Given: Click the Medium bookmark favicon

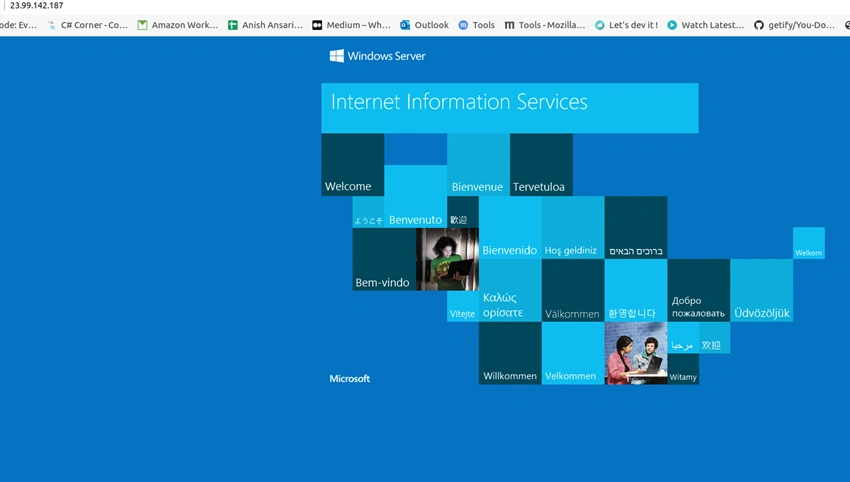Looking at the screenshot, I should (x=317, y=25).
